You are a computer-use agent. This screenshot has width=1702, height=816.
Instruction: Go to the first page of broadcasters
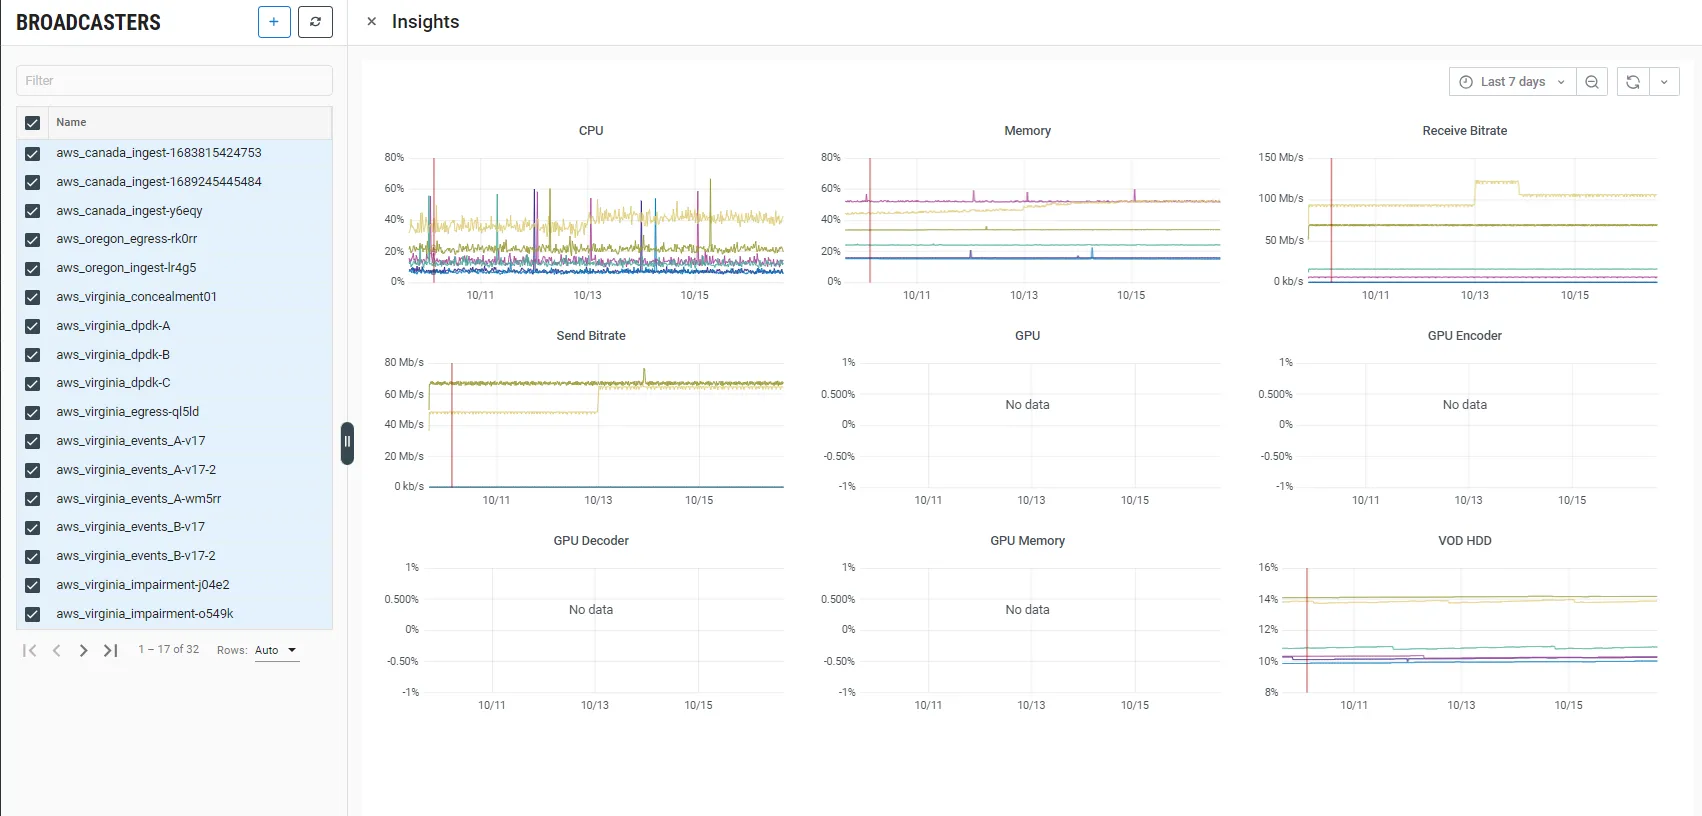pos(30,651)
